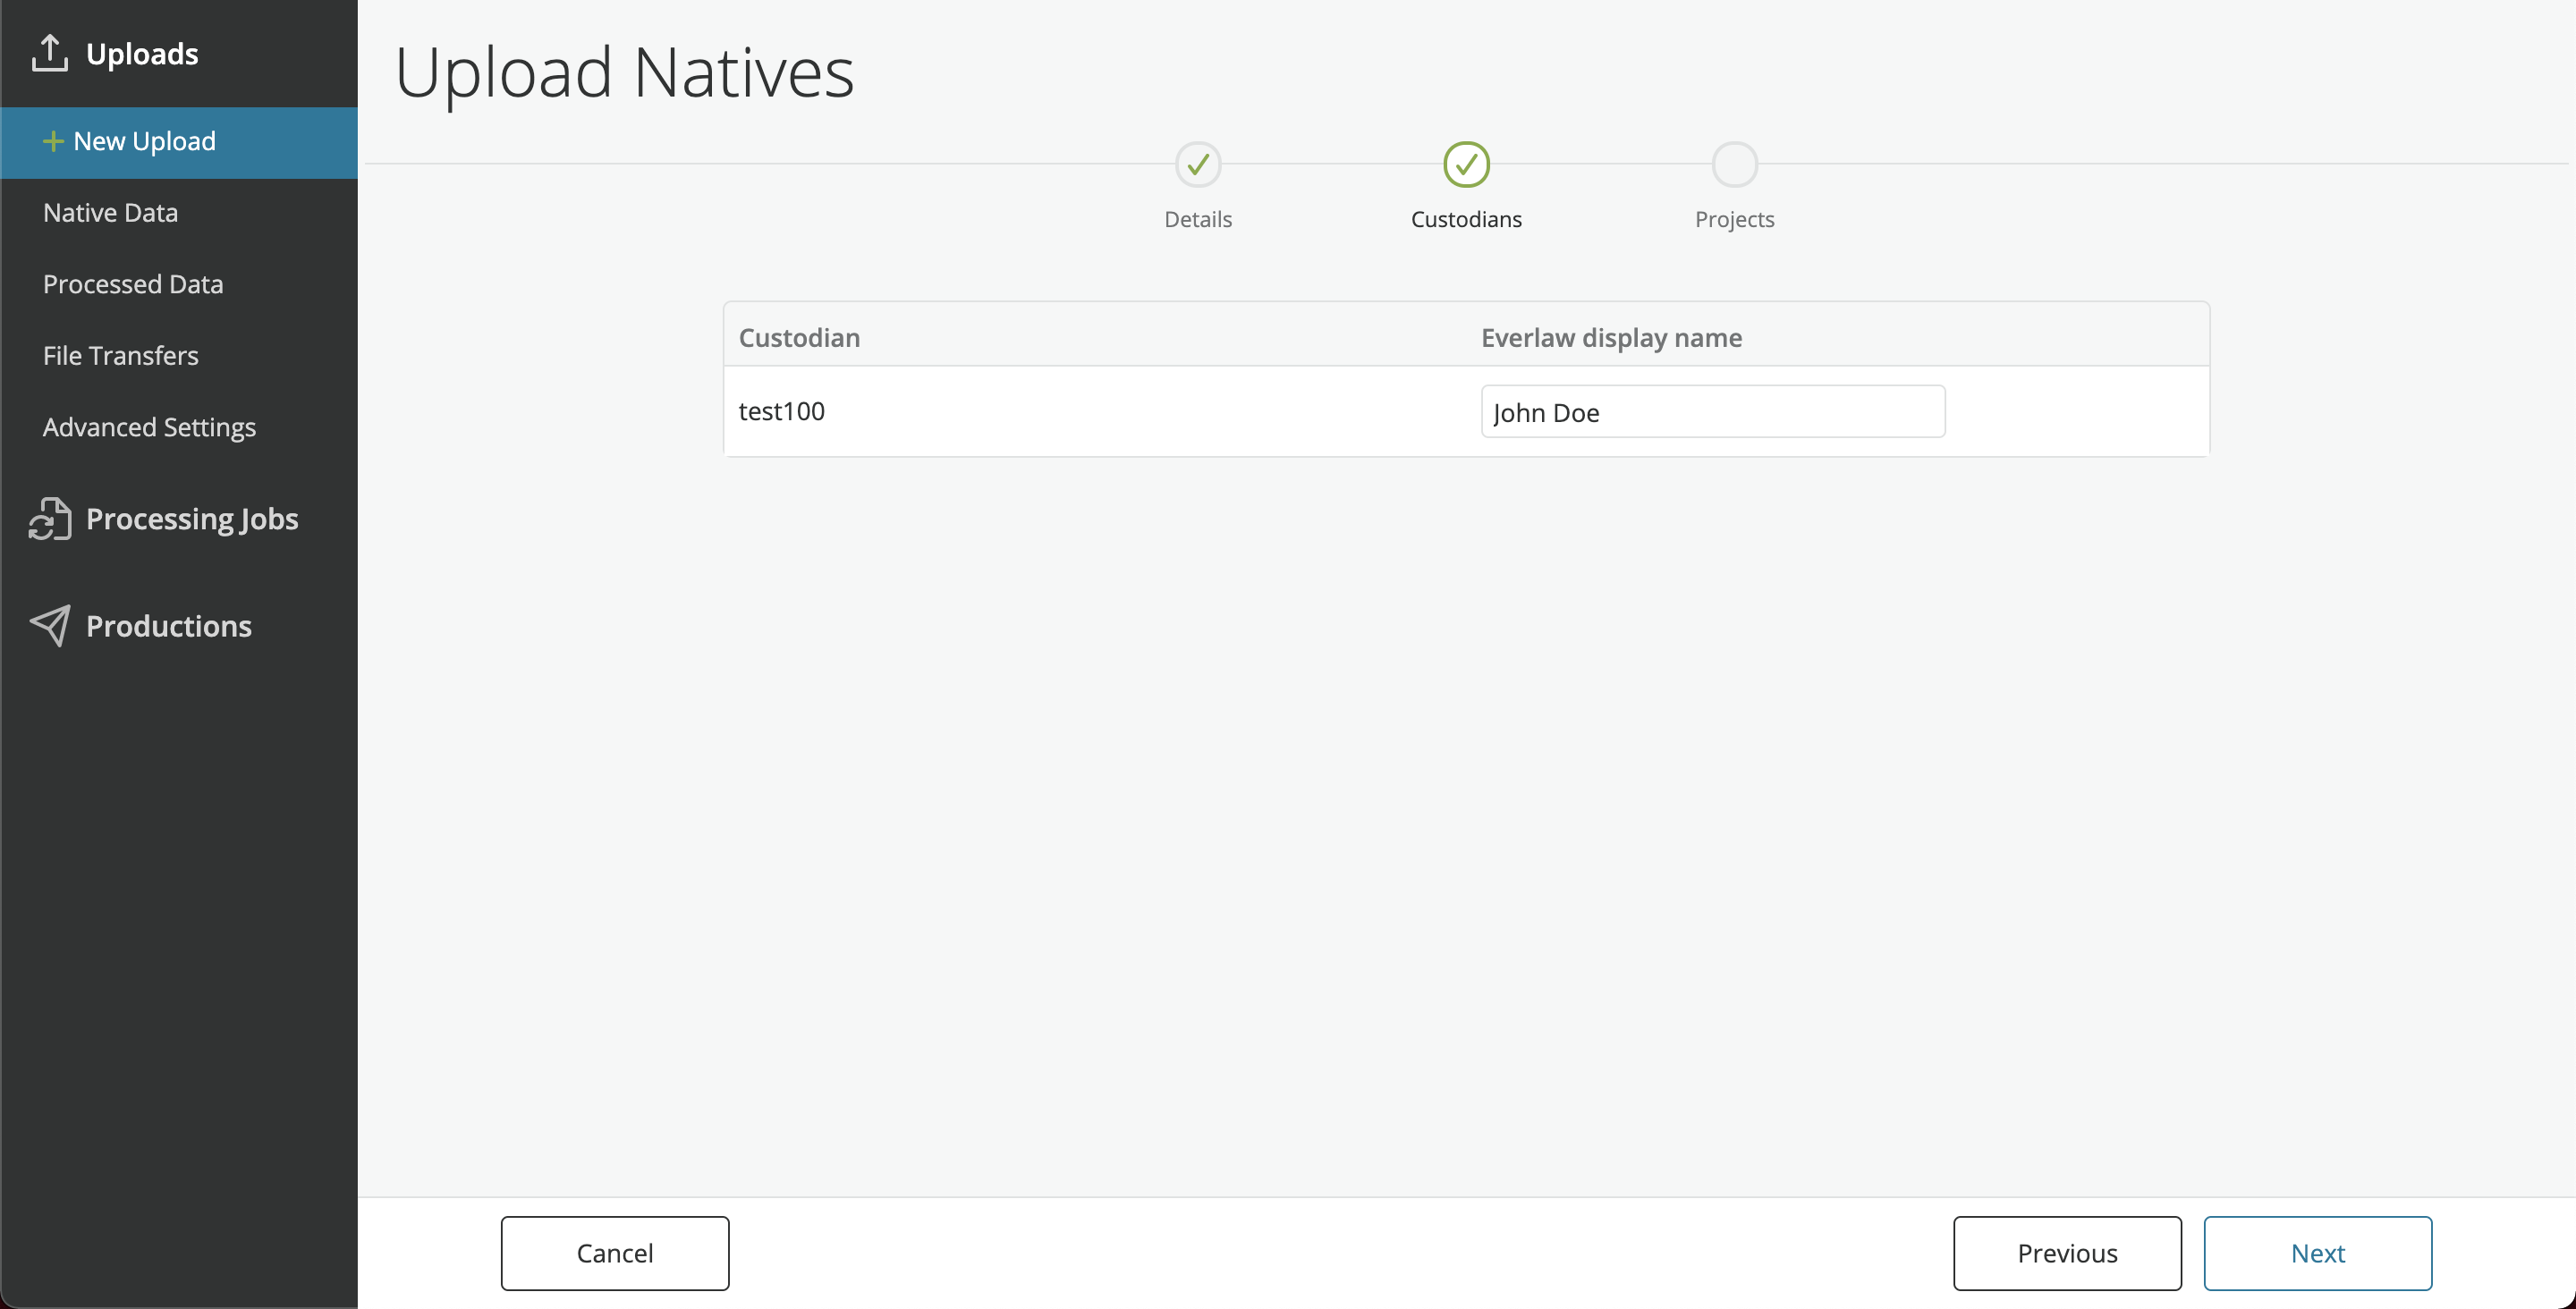Click the Custodian column header
2576x1309 pixels.
pos(799,338)
